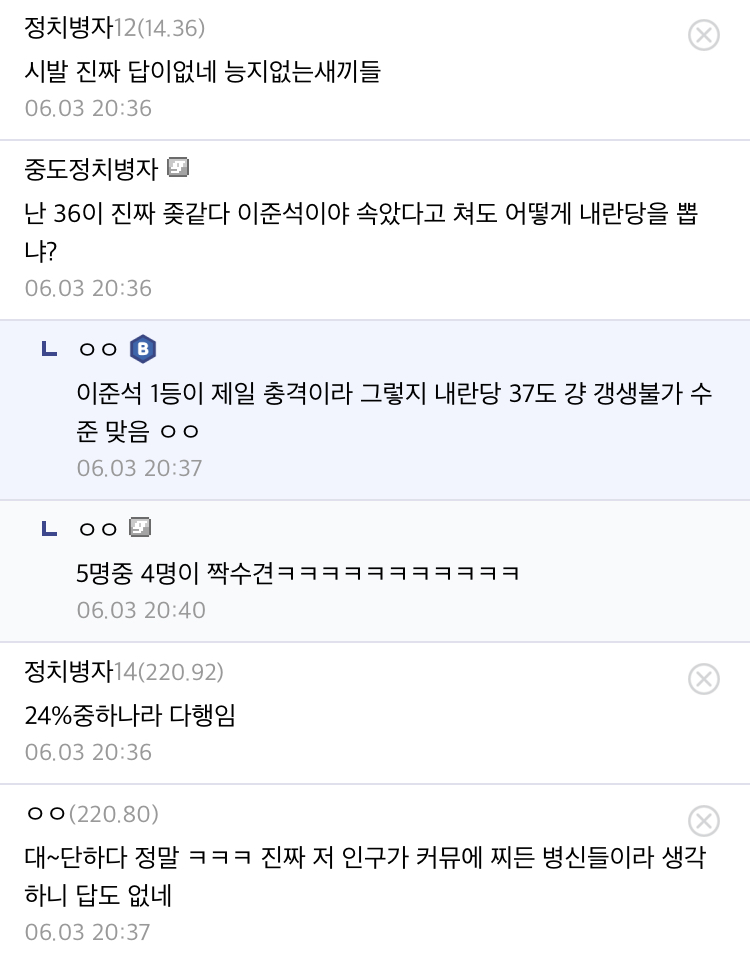The height and width of the screenshot is (957, 750).
Task: Click the gray icon beside the 20:40 reply's ㅇㅇ
Action: tap(140, 527)
